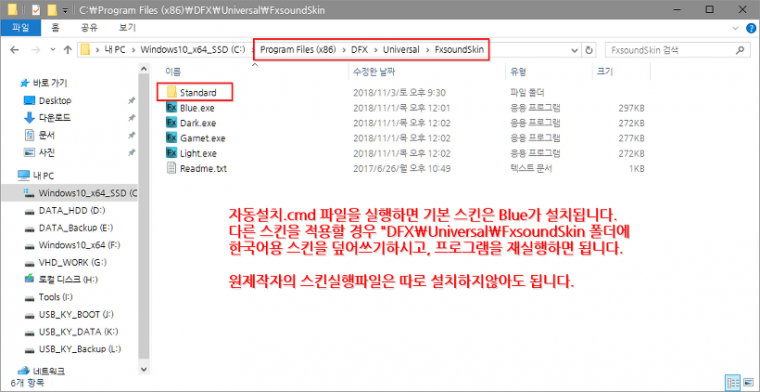Switch to the 홈 ribbon tab
The height and width of the screenshot is (392, 760).
point(55,28)
